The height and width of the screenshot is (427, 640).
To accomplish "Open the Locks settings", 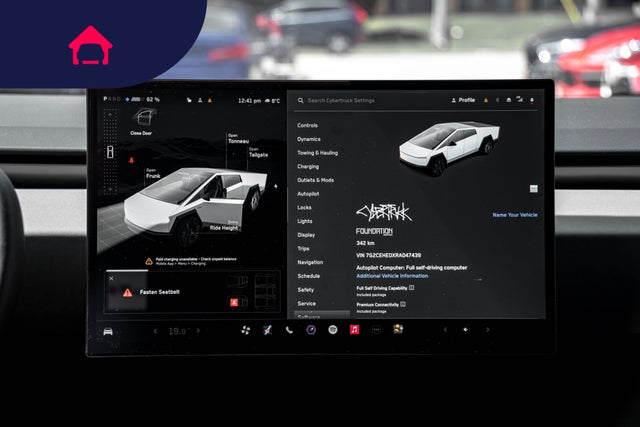I will click(304, 207).
